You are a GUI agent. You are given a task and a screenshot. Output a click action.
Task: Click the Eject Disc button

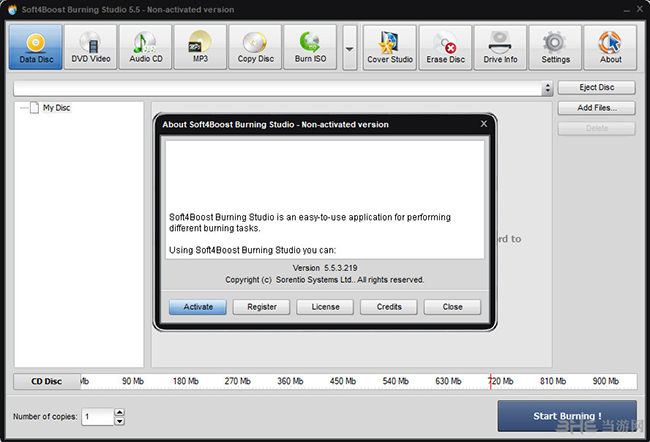click(x=597, y=87)
